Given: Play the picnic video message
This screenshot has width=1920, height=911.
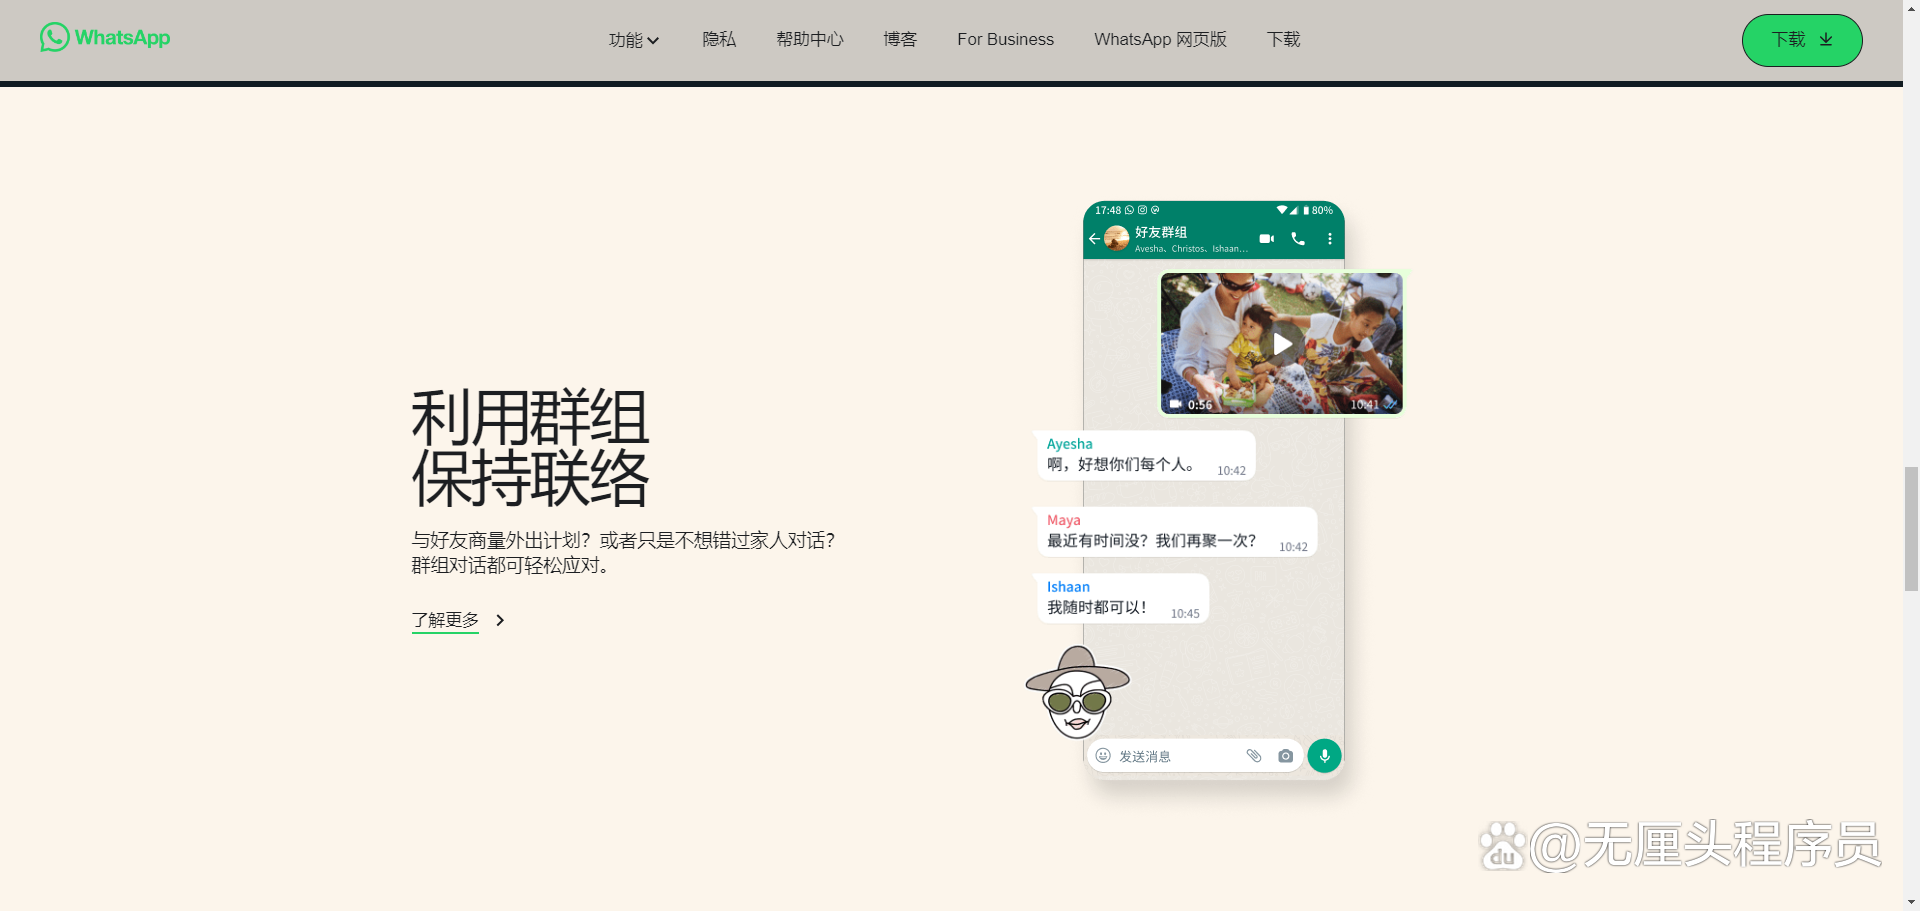Looking at the screenshot, I should tap(1282, 344).
